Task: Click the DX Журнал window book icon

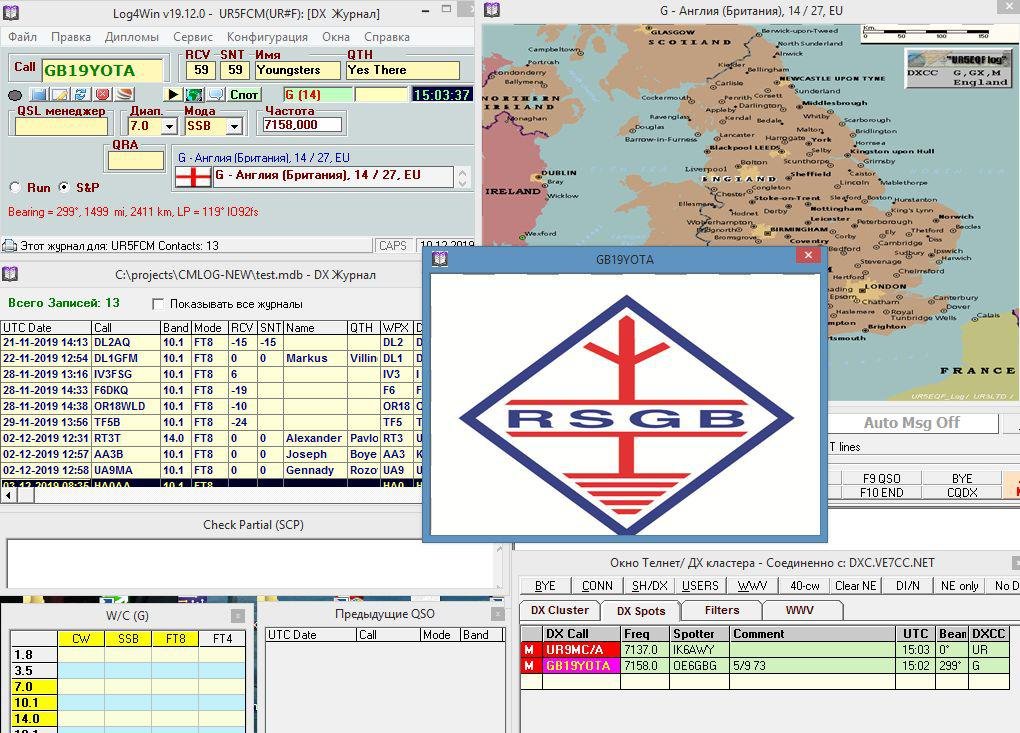Action: pos(10,274)
